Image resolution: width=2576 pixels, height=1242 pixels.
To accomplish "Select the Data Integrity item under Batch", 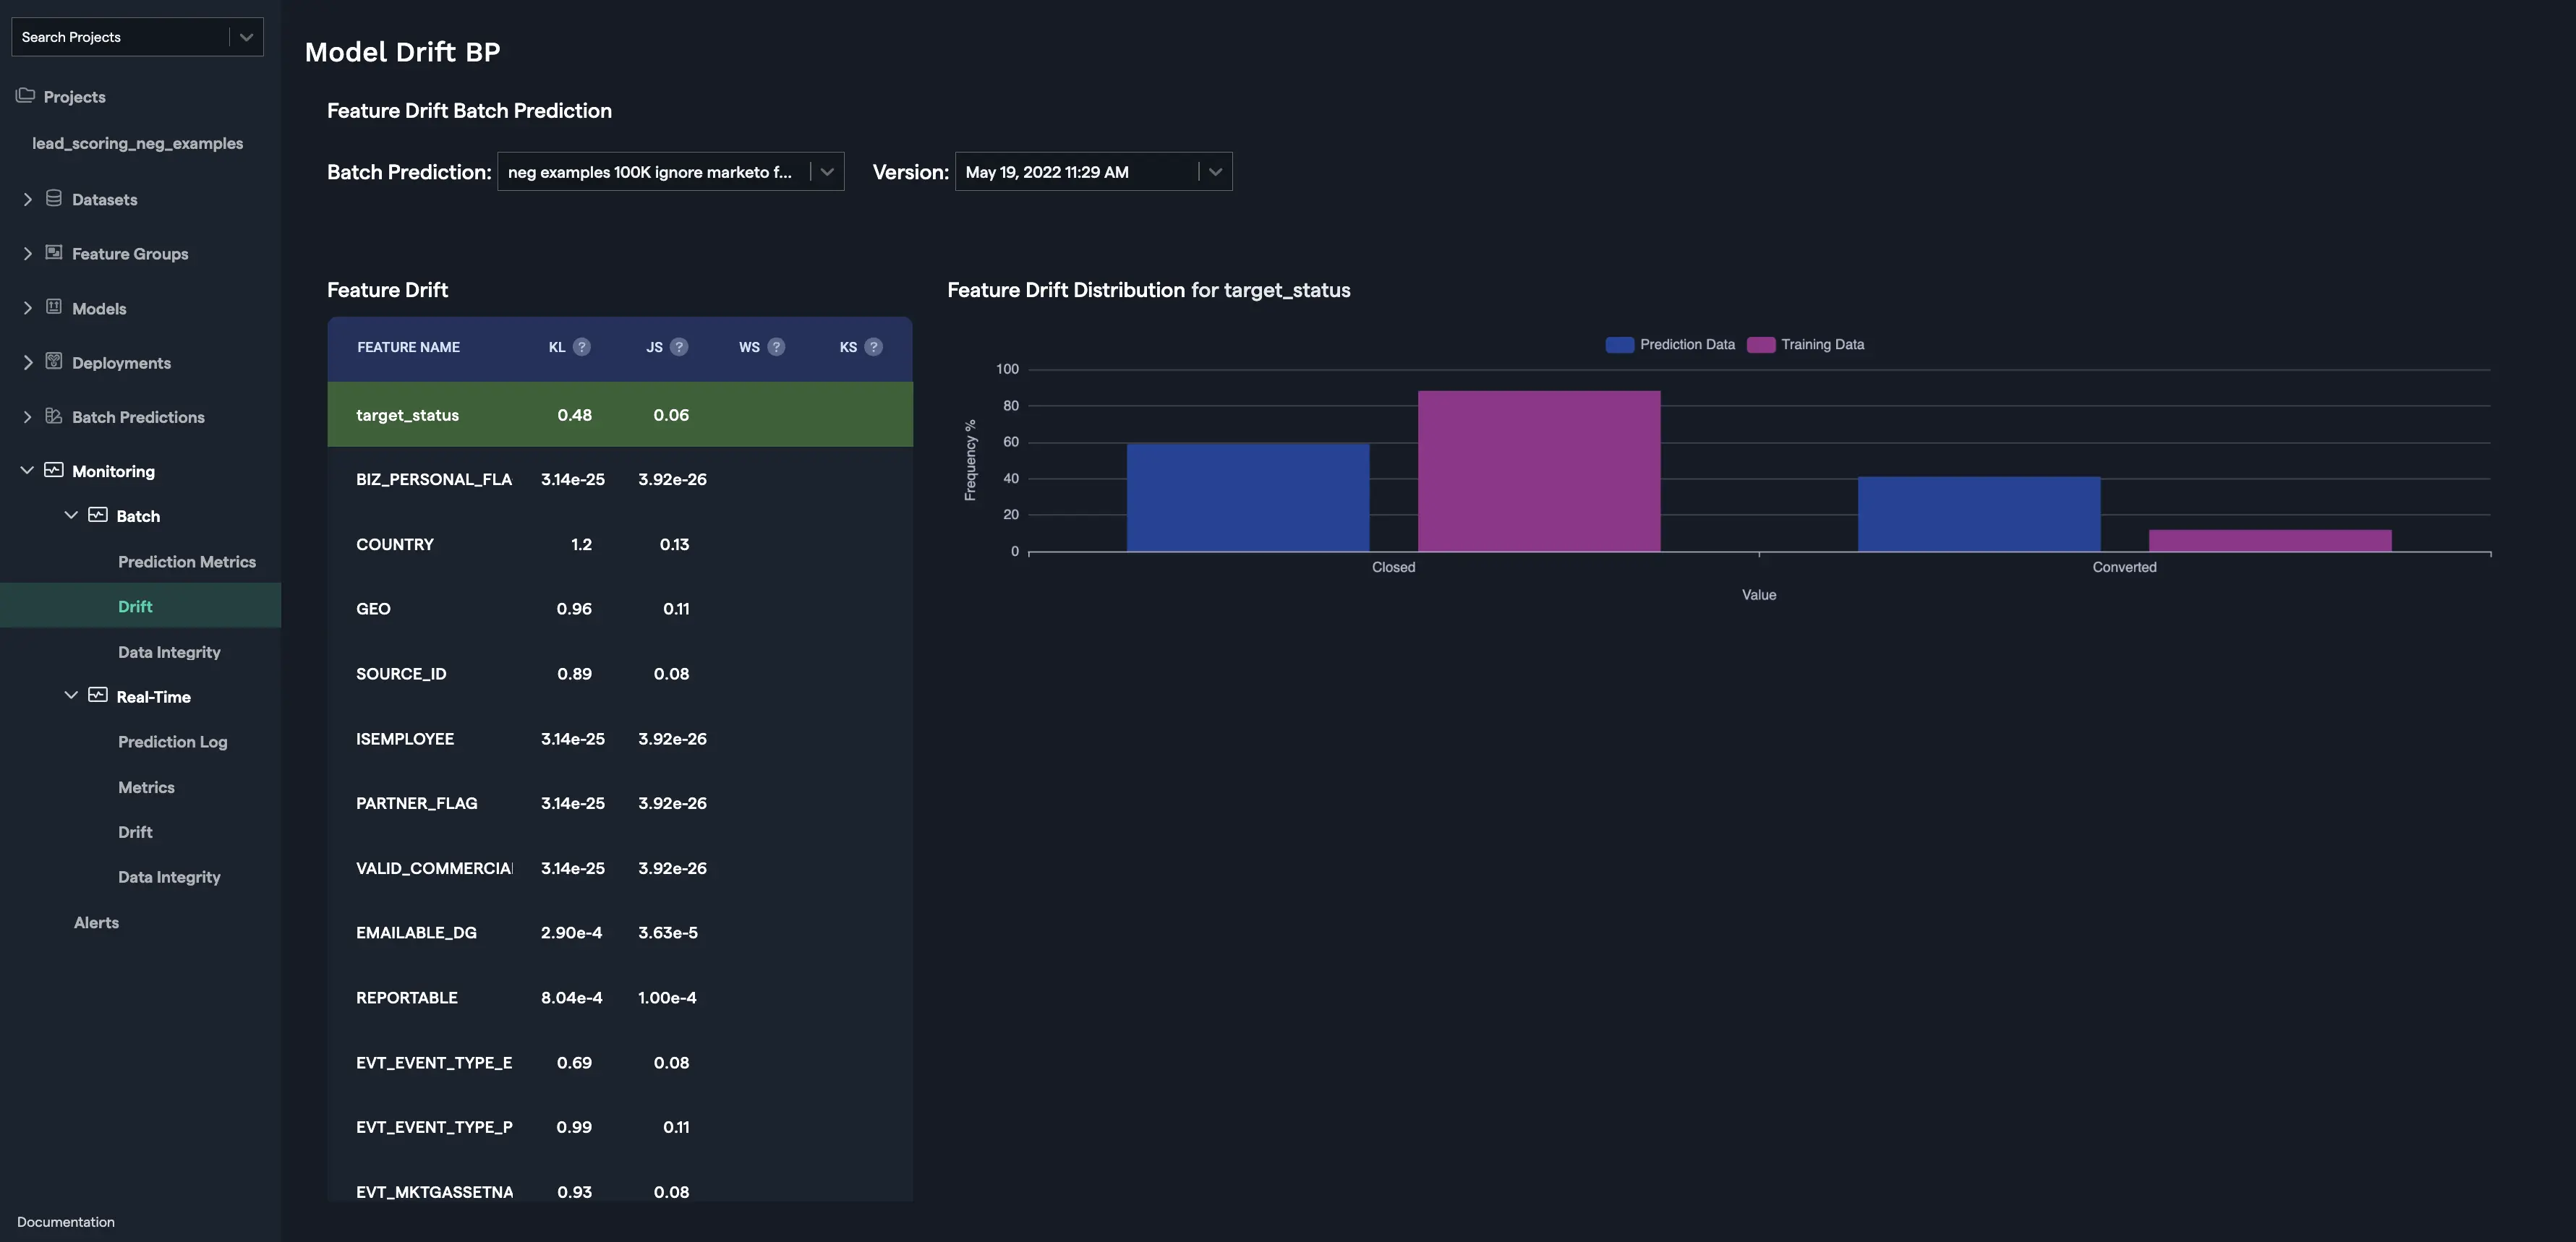I will pos(169,651).
